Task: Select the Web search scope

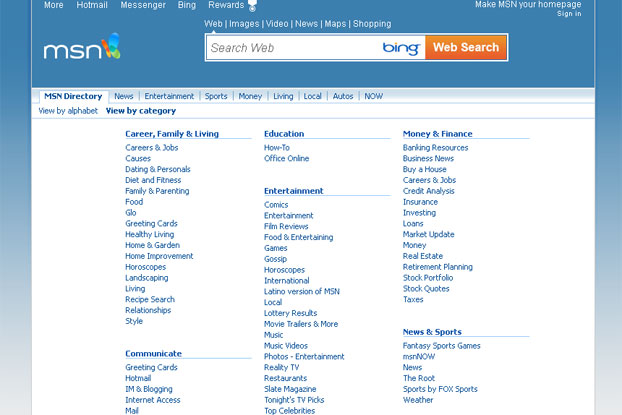Action: (x=213, y=24)
